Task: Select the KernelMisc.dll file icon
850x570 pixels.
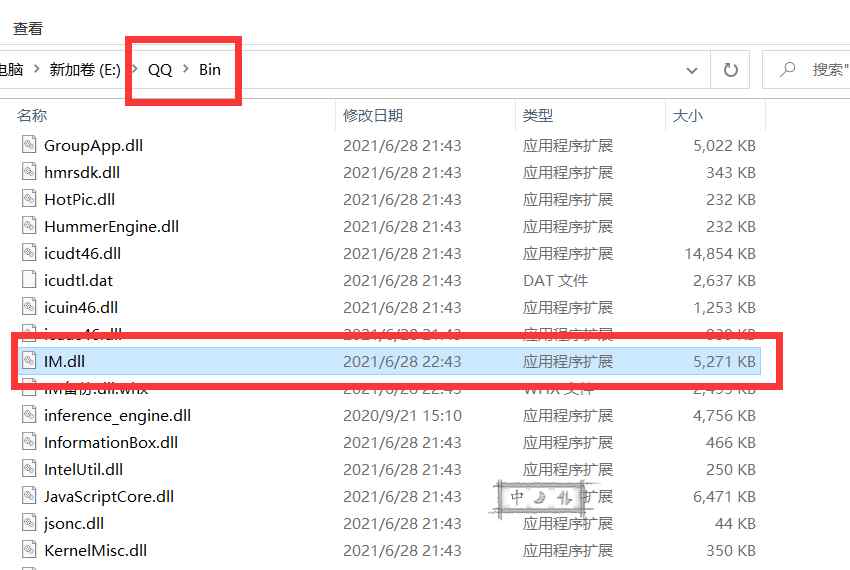Action: (29, 550)
